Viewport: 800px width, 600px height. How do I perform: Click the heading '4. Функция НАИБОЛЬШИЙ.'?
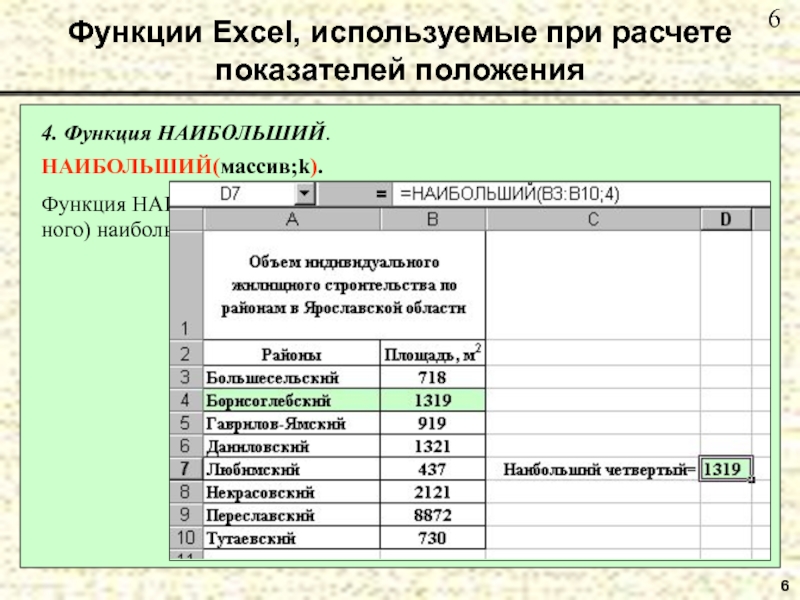[186, 133]
